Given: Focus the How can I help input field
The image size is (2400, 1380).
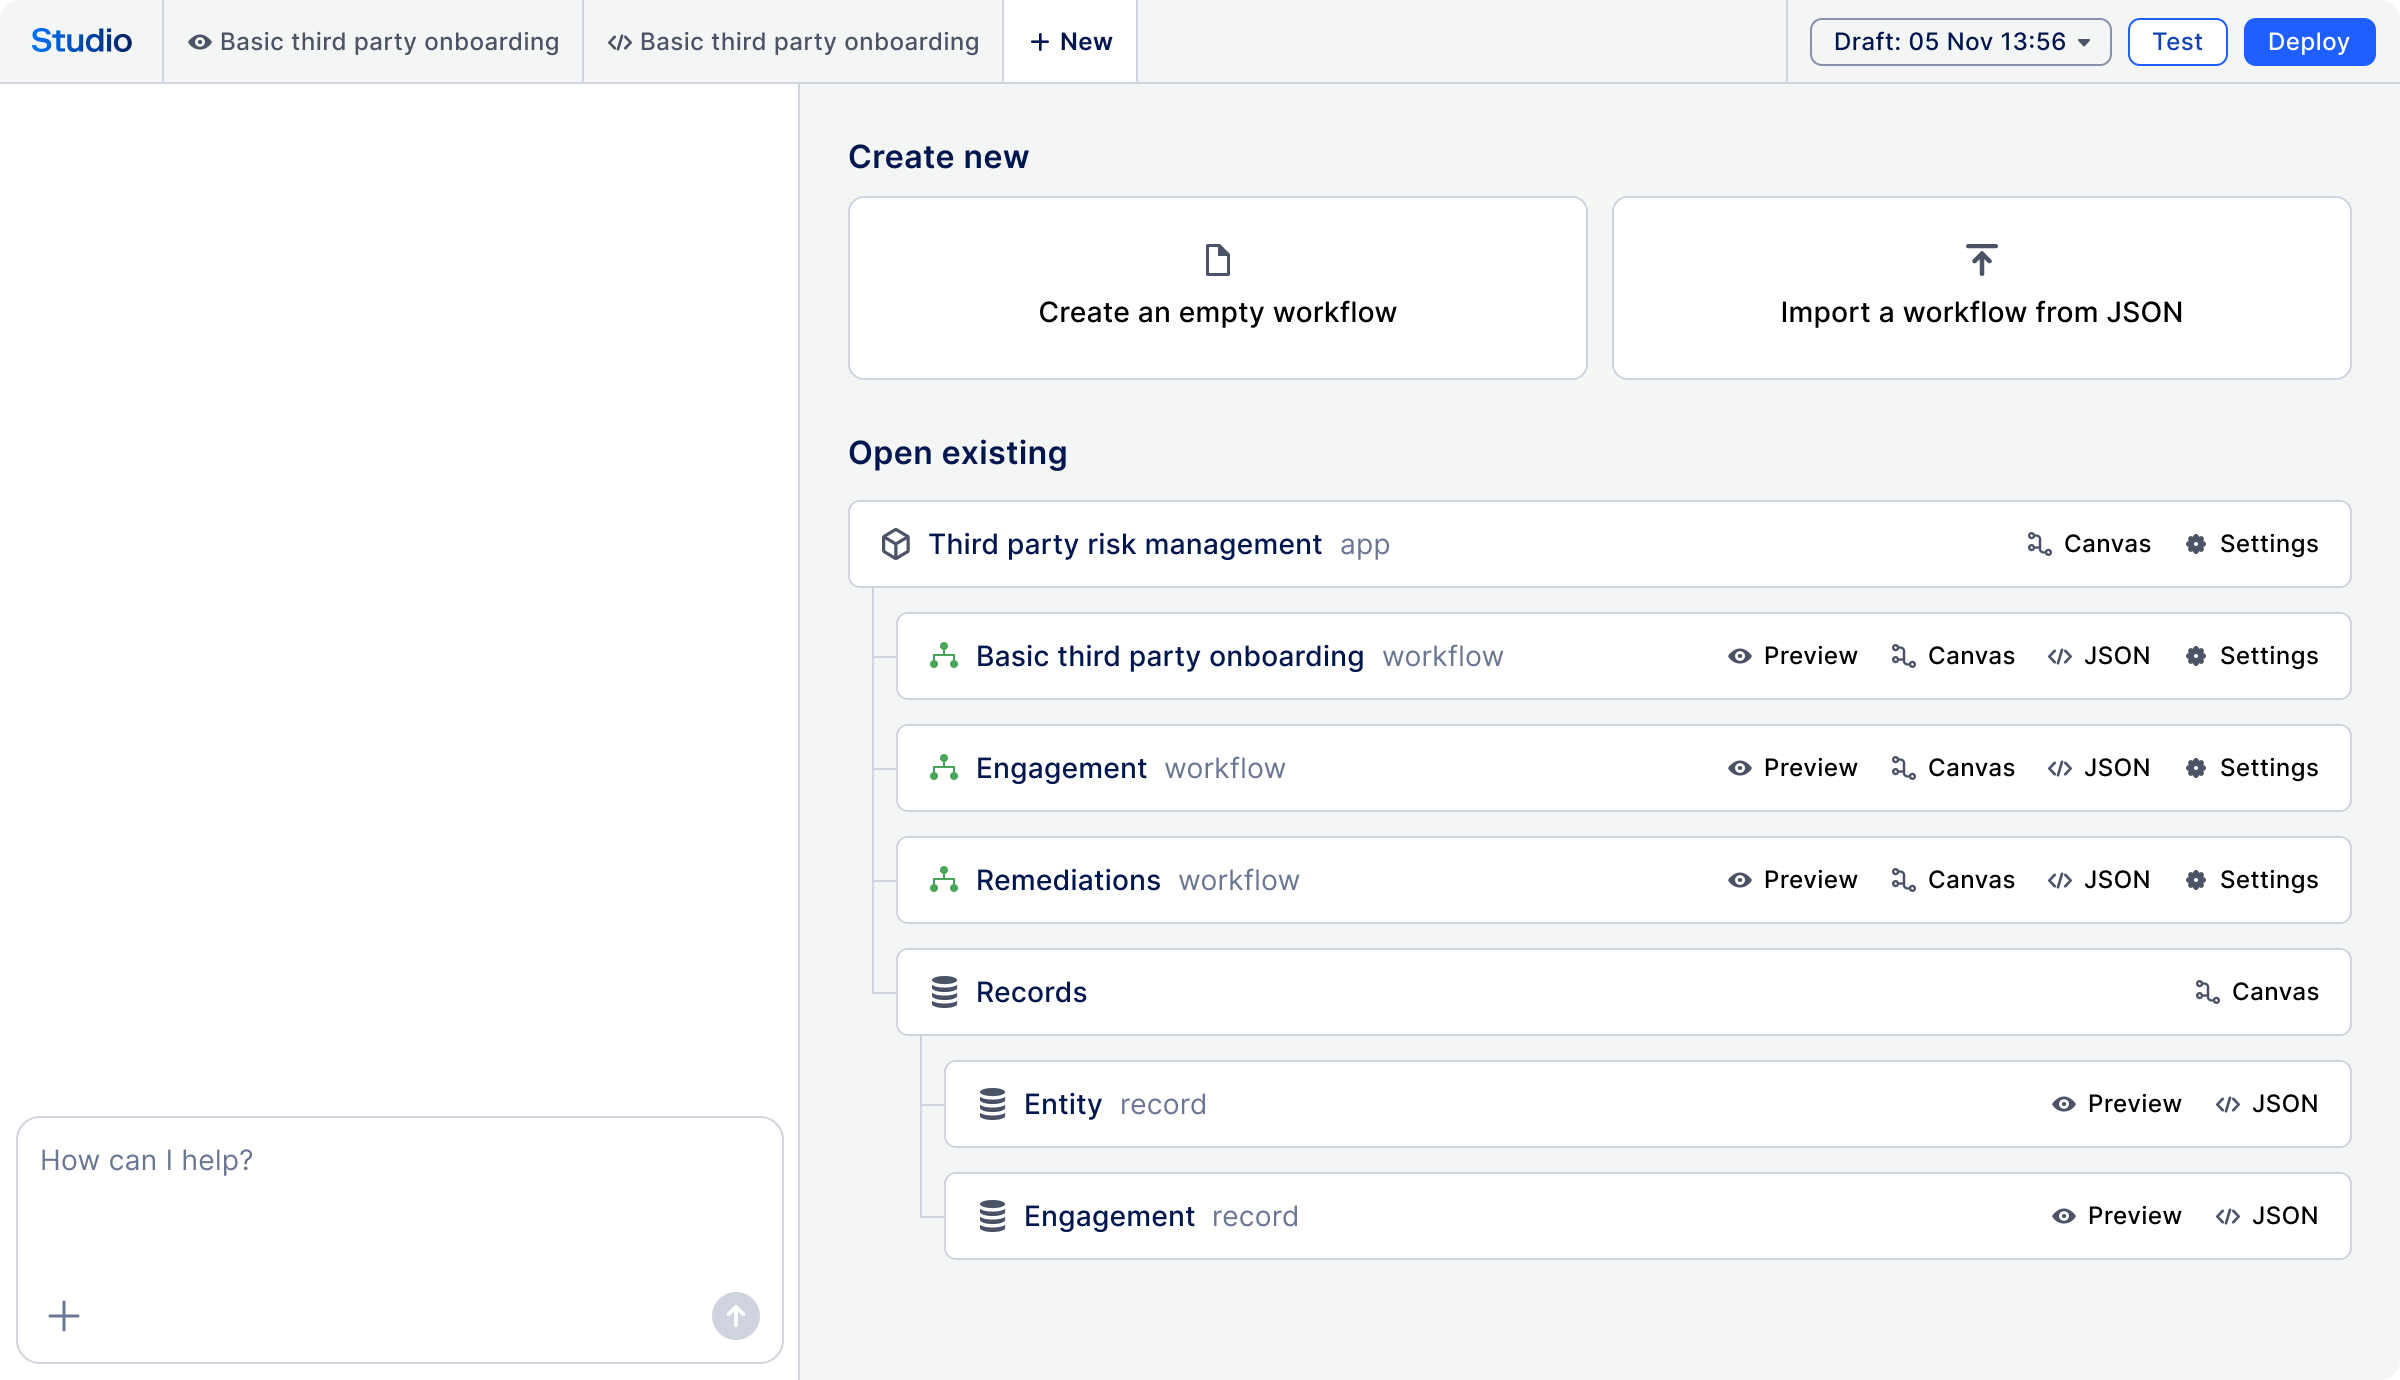Looking at the screenshot, I should [400, 1200].
